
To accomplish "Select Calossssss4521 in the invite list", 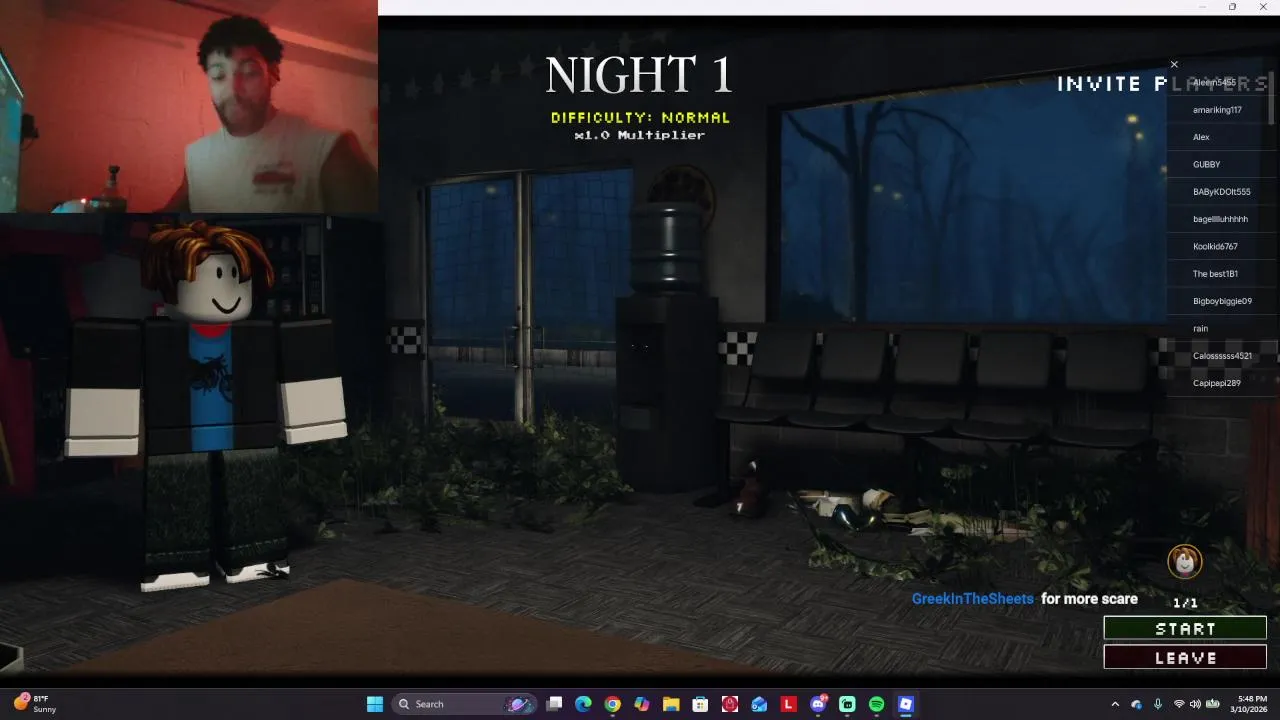I will 1221,356.
